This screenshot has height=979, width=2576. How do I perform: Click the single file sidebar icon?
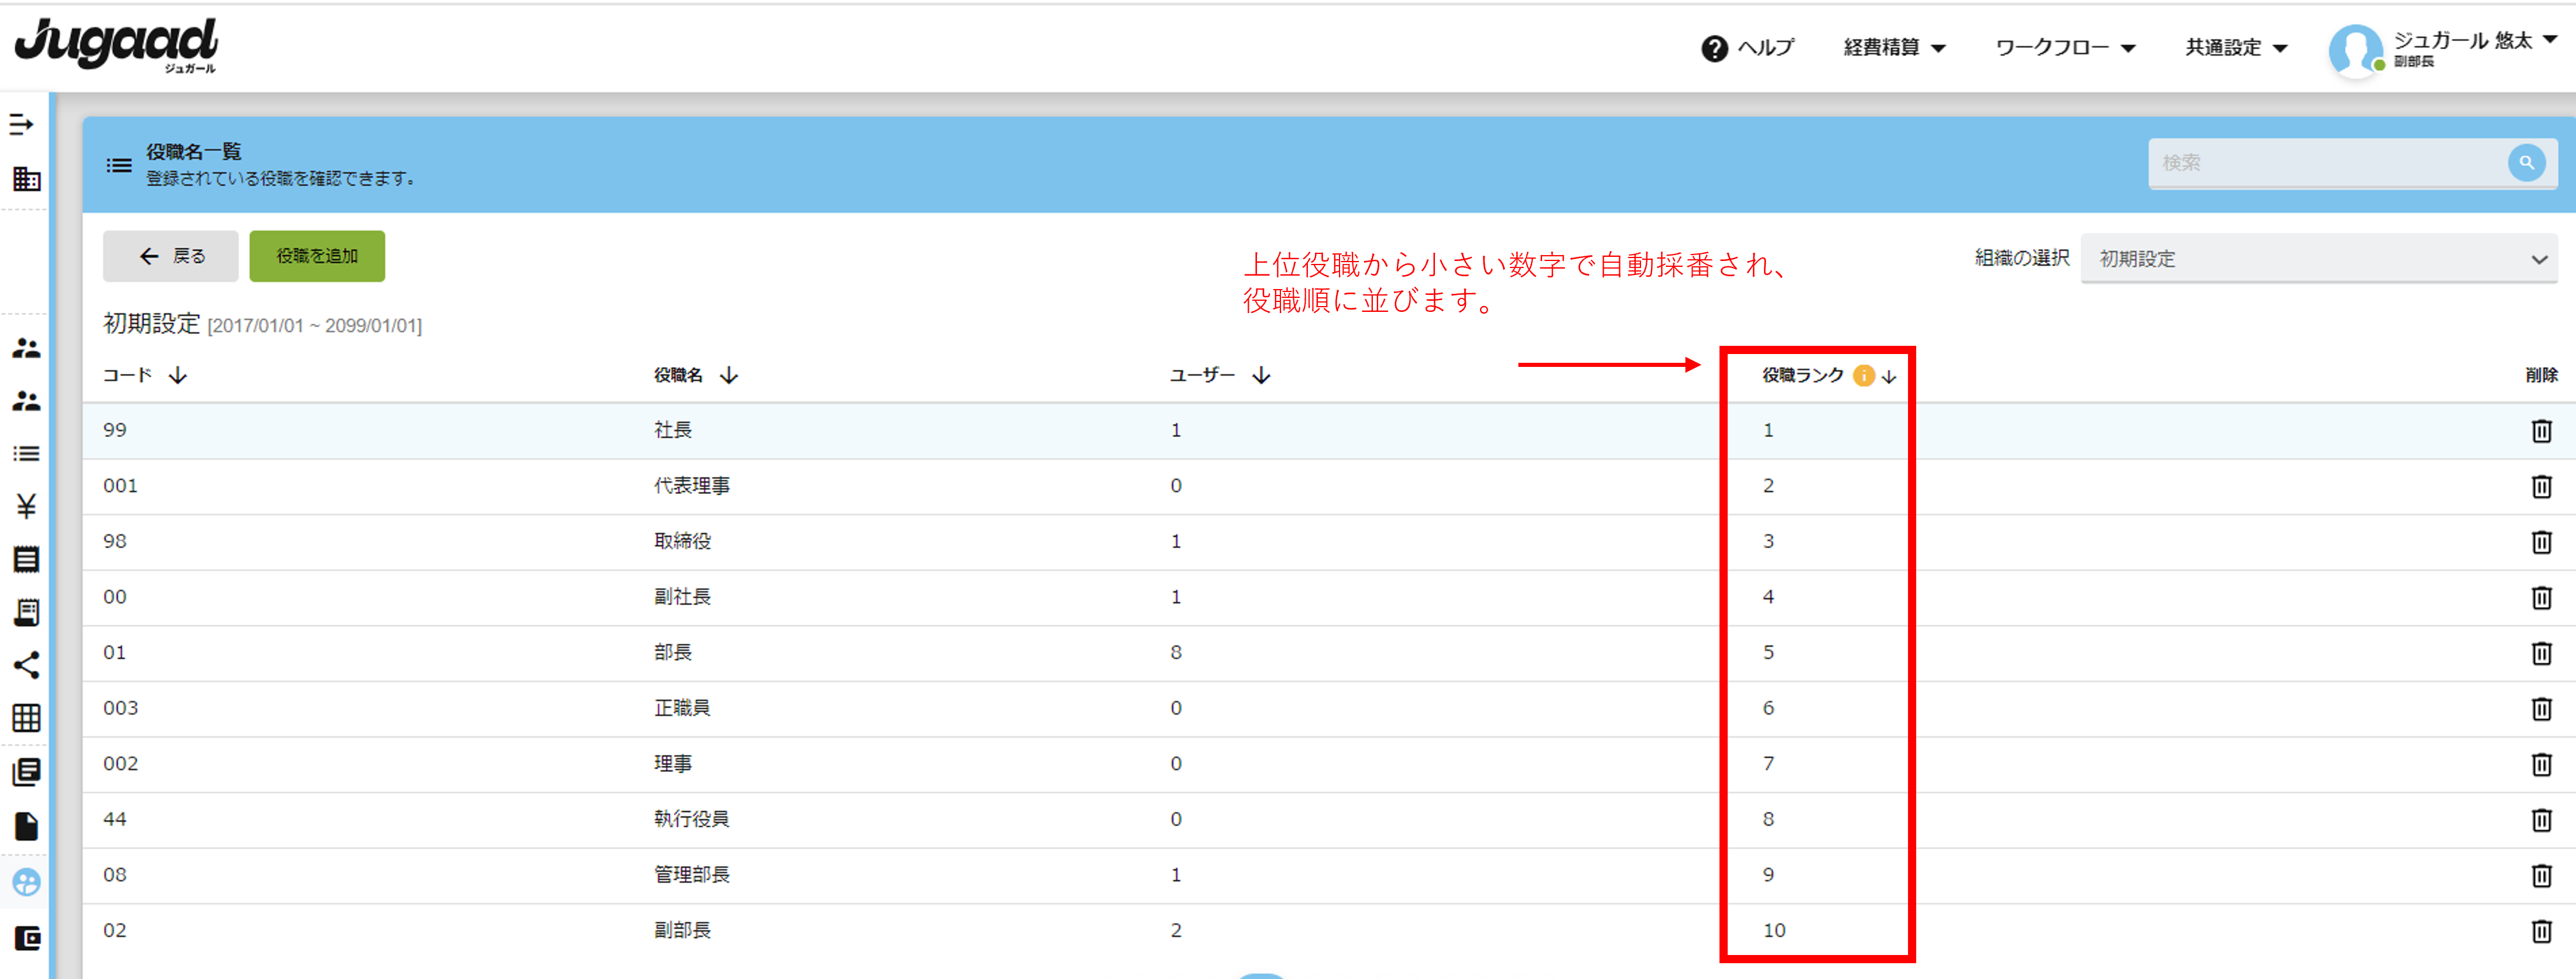click(x=26, y=826)
